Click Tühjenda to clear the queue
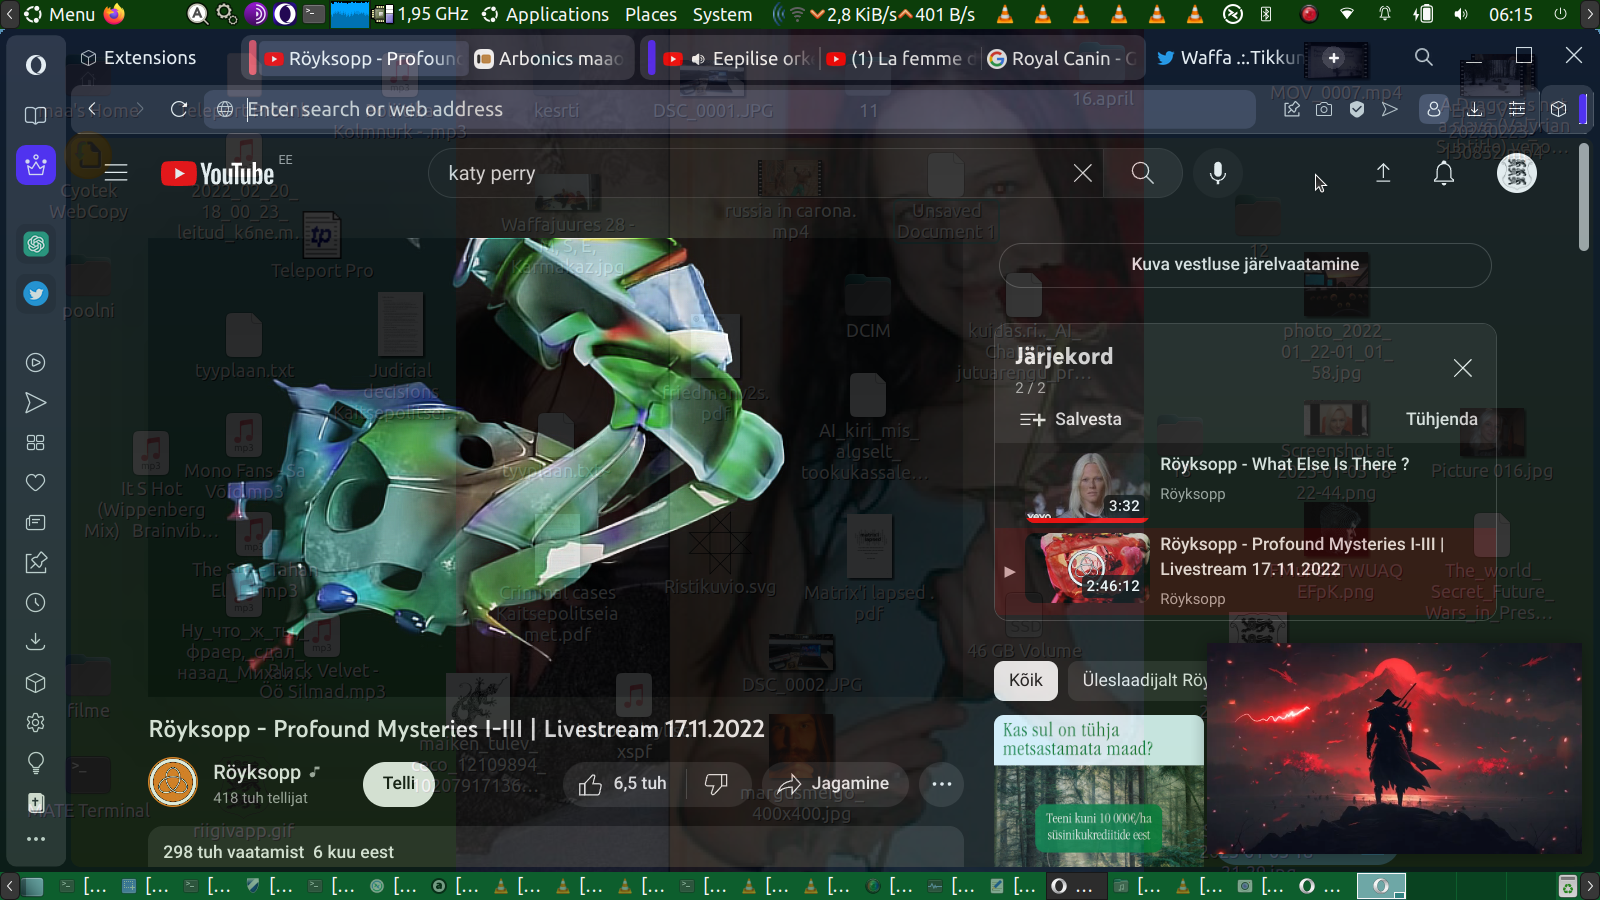This screenshot has height=900, width=1600. pos(1441,420)
